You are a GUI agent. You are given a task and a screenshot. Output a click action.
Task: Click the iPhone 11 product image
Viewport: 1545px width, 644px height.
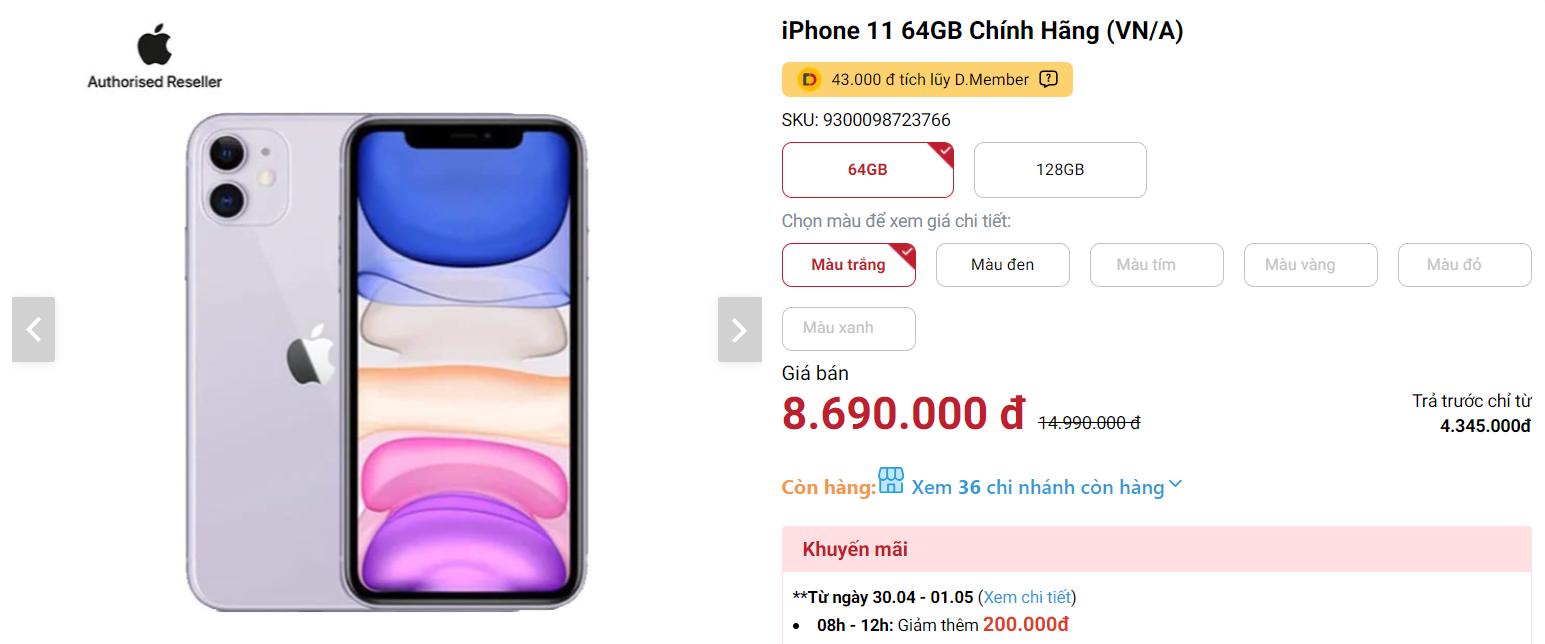386,362
